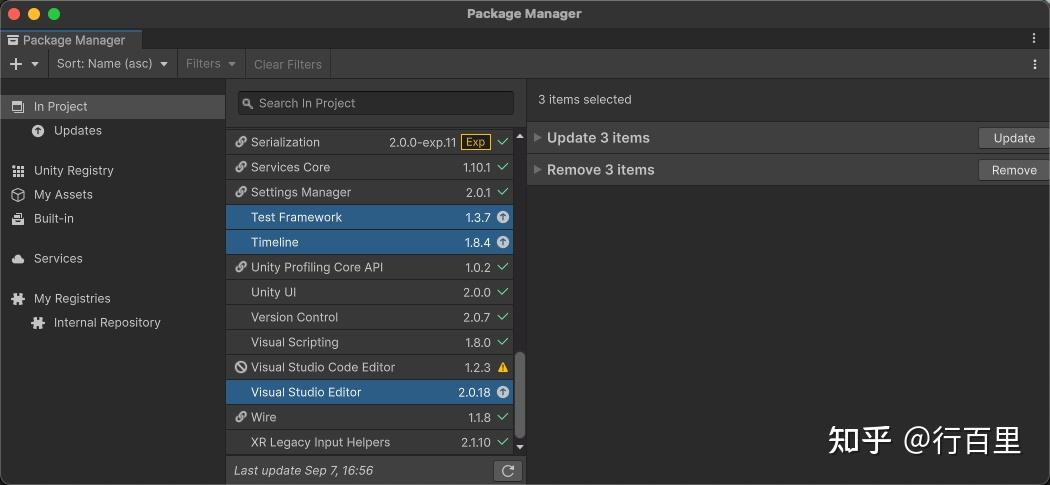Select Unity Profiling Core API package

click(x=370, y=267)
